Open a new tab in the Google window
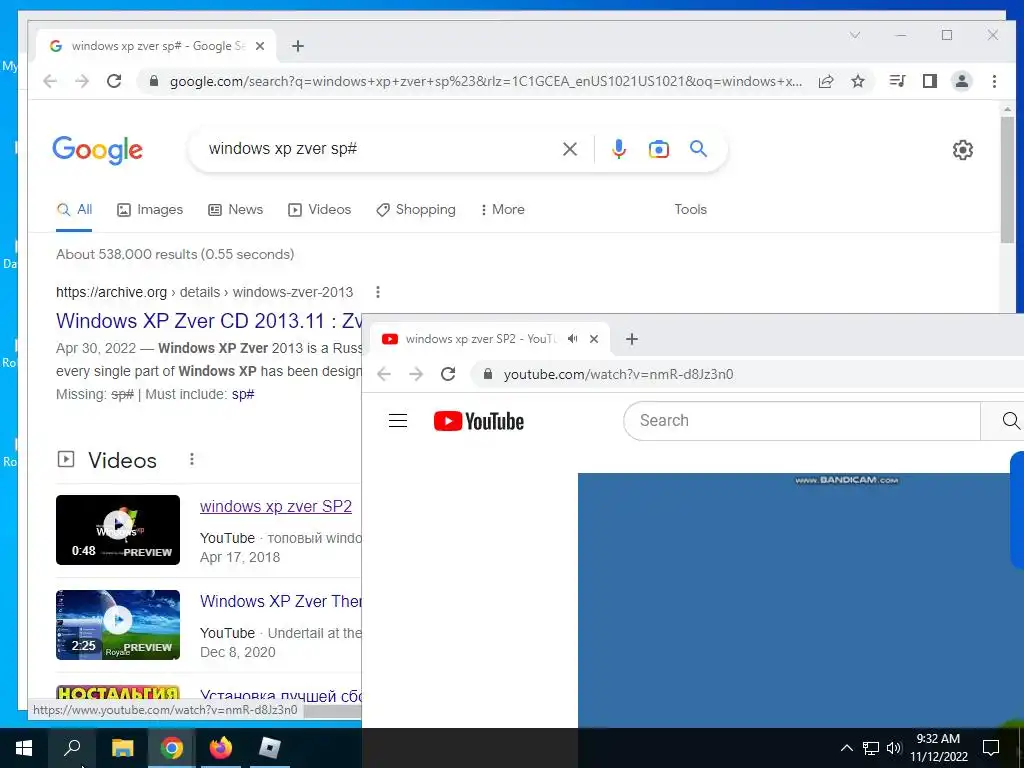 click(x=298, y=46)
